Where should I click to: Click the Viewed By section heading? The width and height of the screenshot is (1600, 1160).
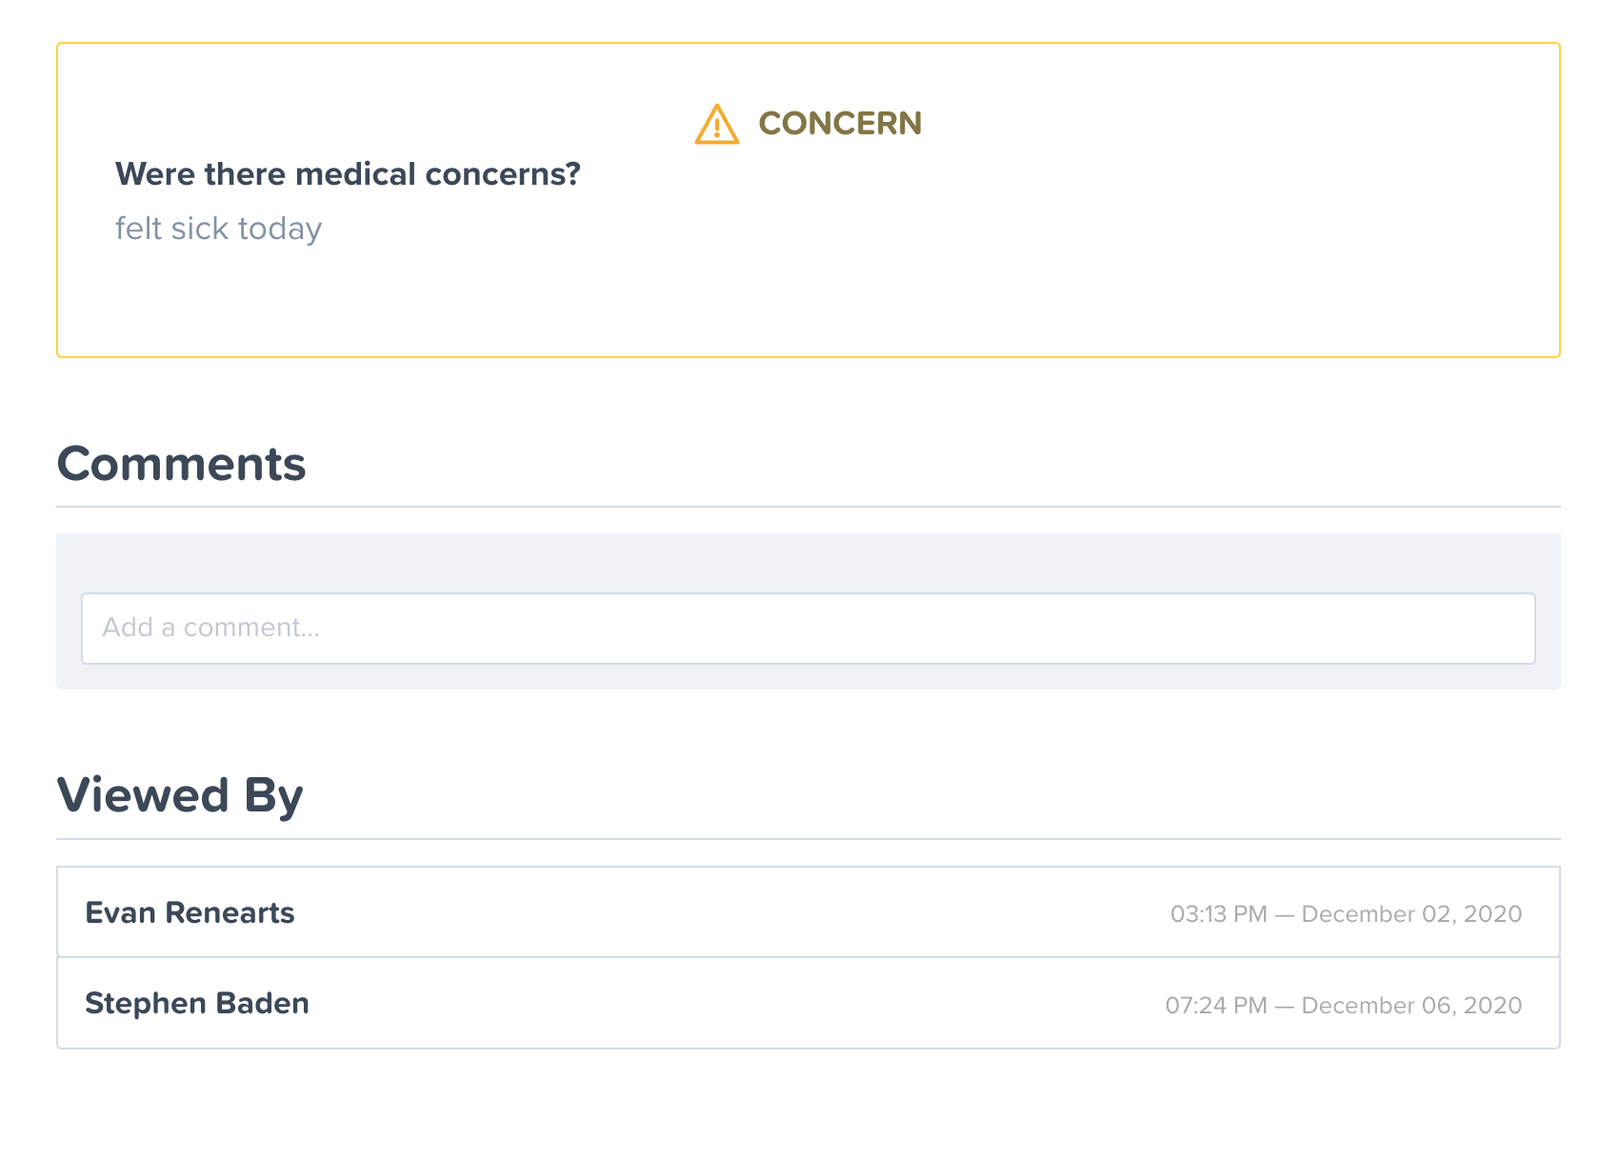click(180, 796)
